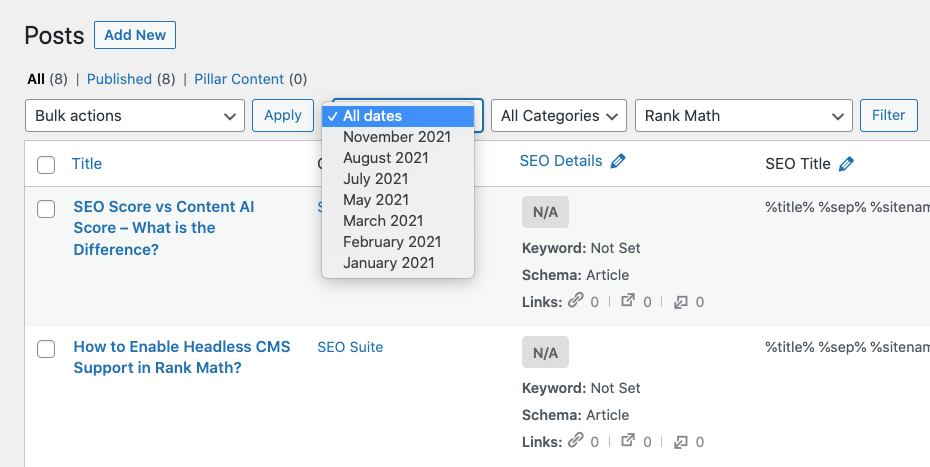Click pencil icon next to SEO Details
The height and width of the screenshot is (467, 930).
pyautogui.click(x=618, y=161)
